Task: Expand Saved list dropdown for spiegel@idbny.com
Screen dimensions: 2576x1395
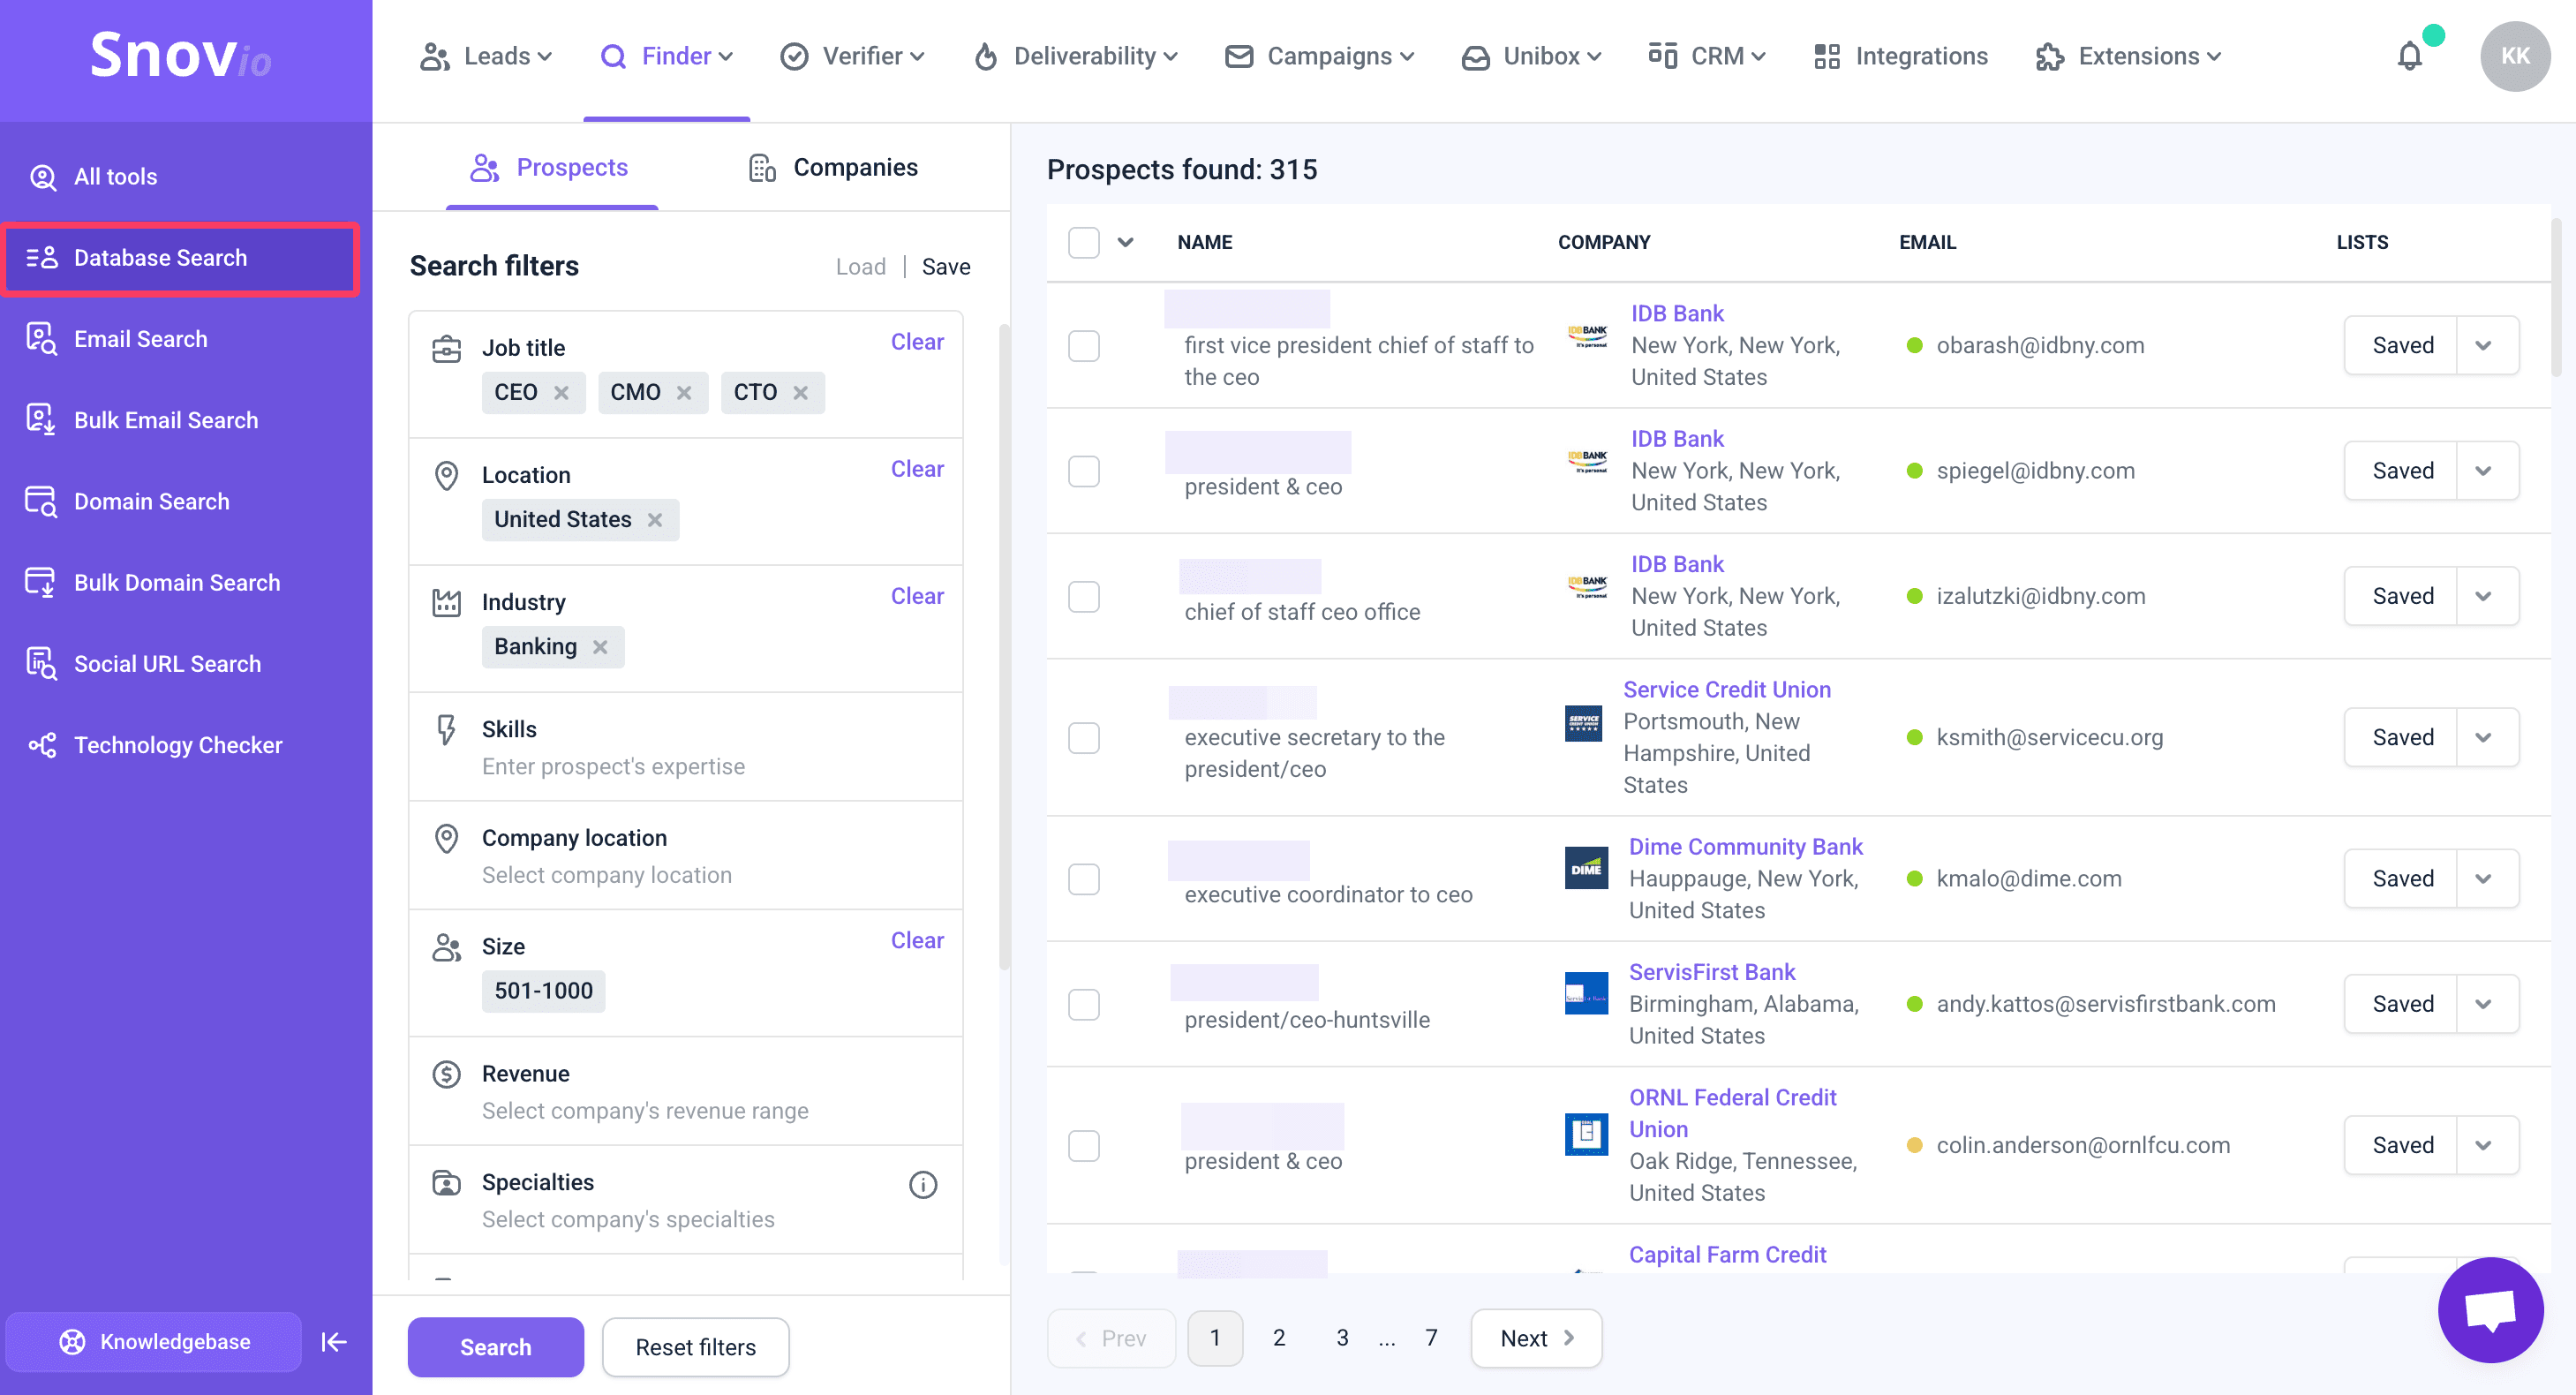Action: pyautogui.click(x=2483, y=471)
